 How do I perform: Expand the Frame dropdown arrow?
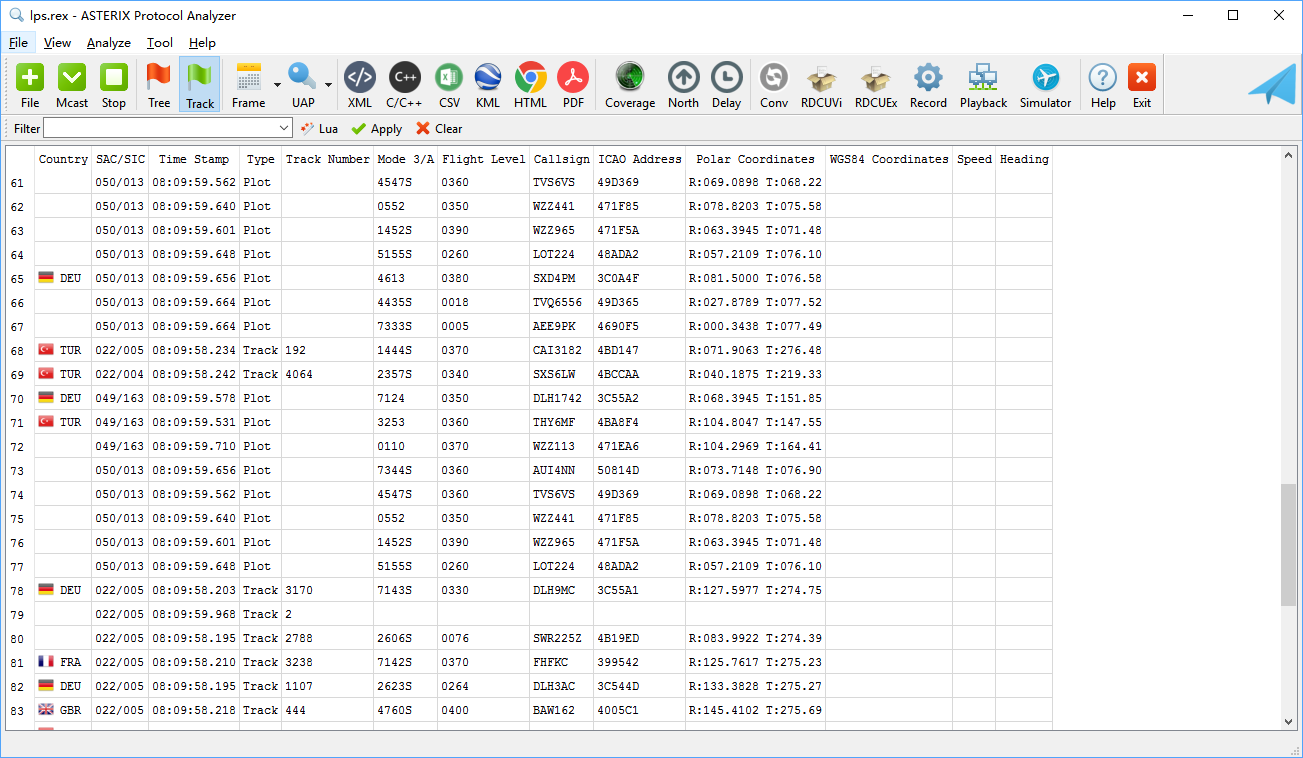click(277, 85)
